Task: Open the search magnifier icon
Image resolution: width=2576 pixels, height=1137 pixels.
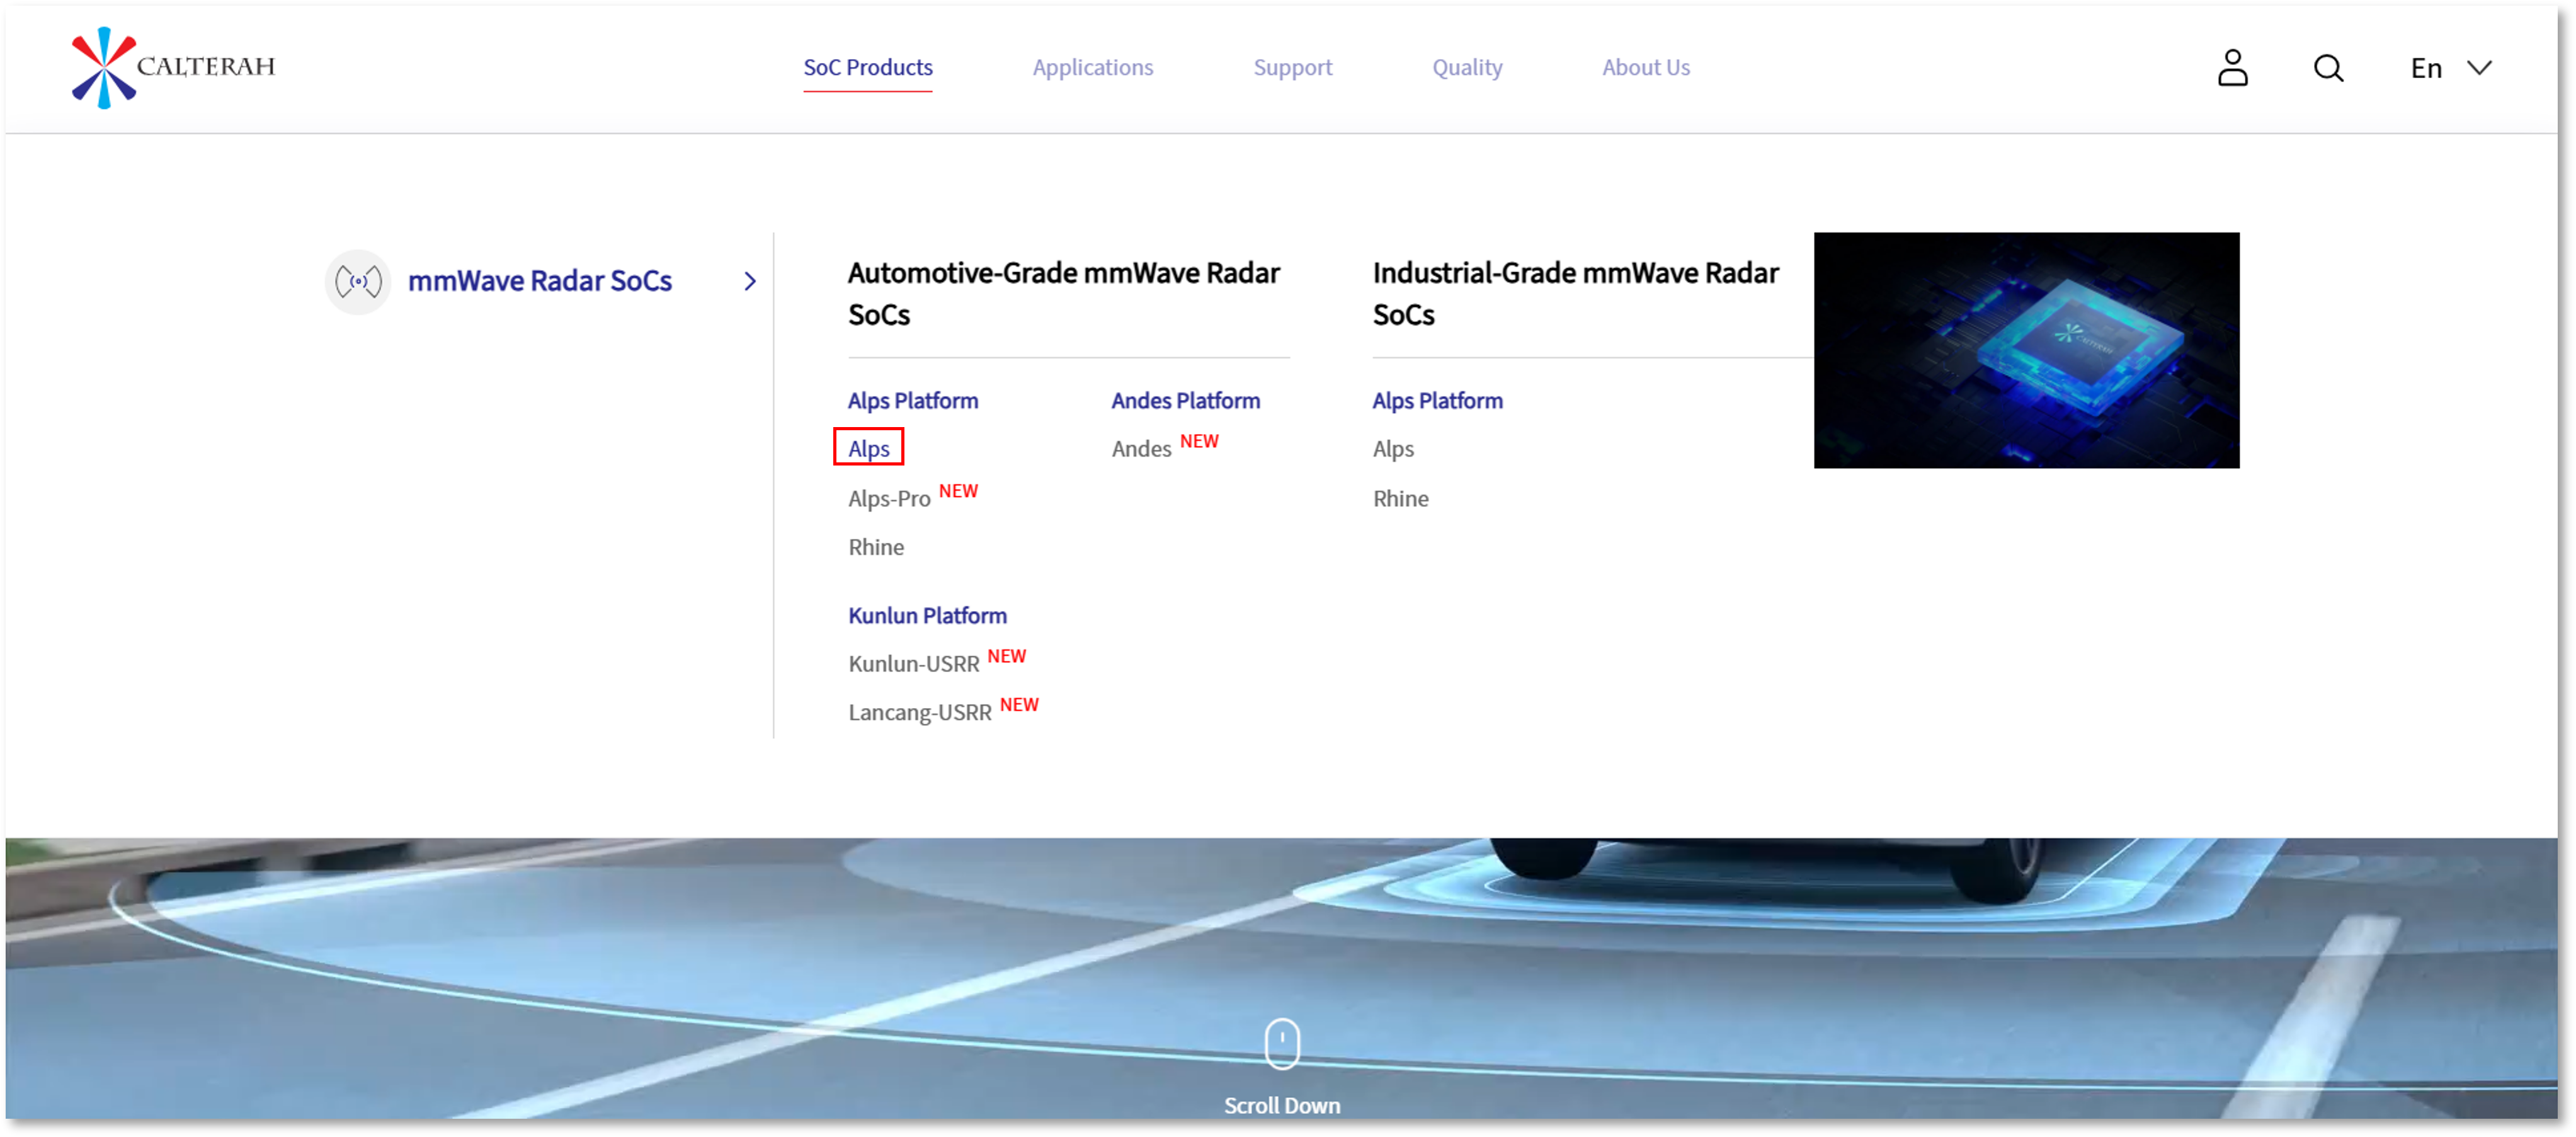Action: click(2328, 68)
